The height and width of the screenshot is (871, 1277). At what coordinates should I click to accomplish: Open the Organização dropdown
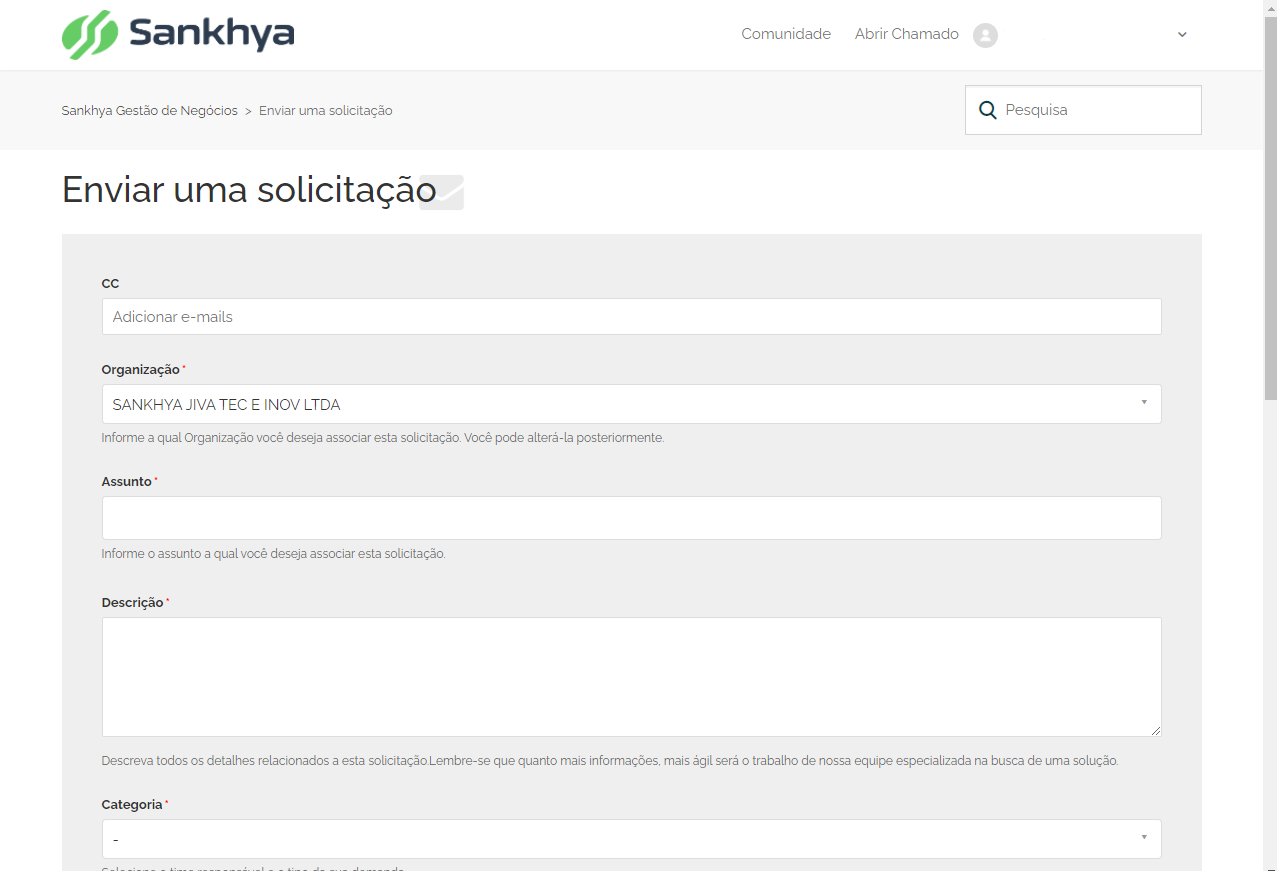[x=631, y=404]
